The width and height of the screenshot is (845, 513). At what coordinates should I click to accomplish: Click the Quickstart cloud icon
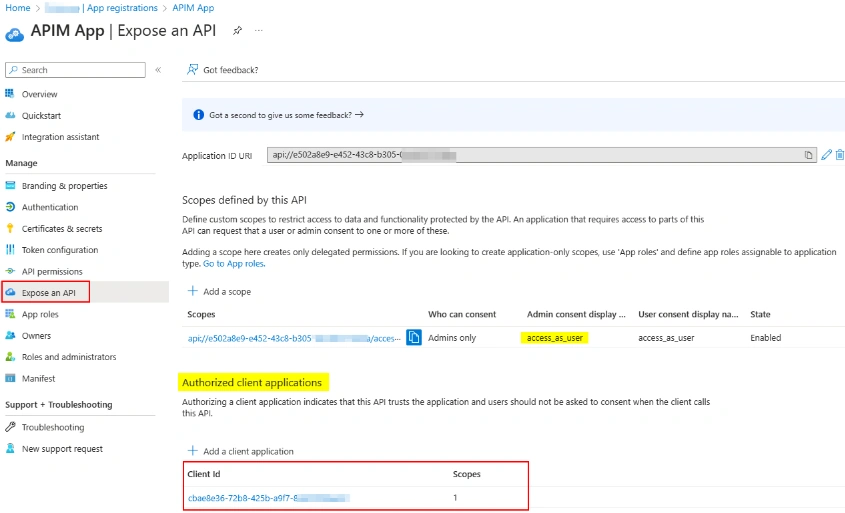tap(10, 115)
